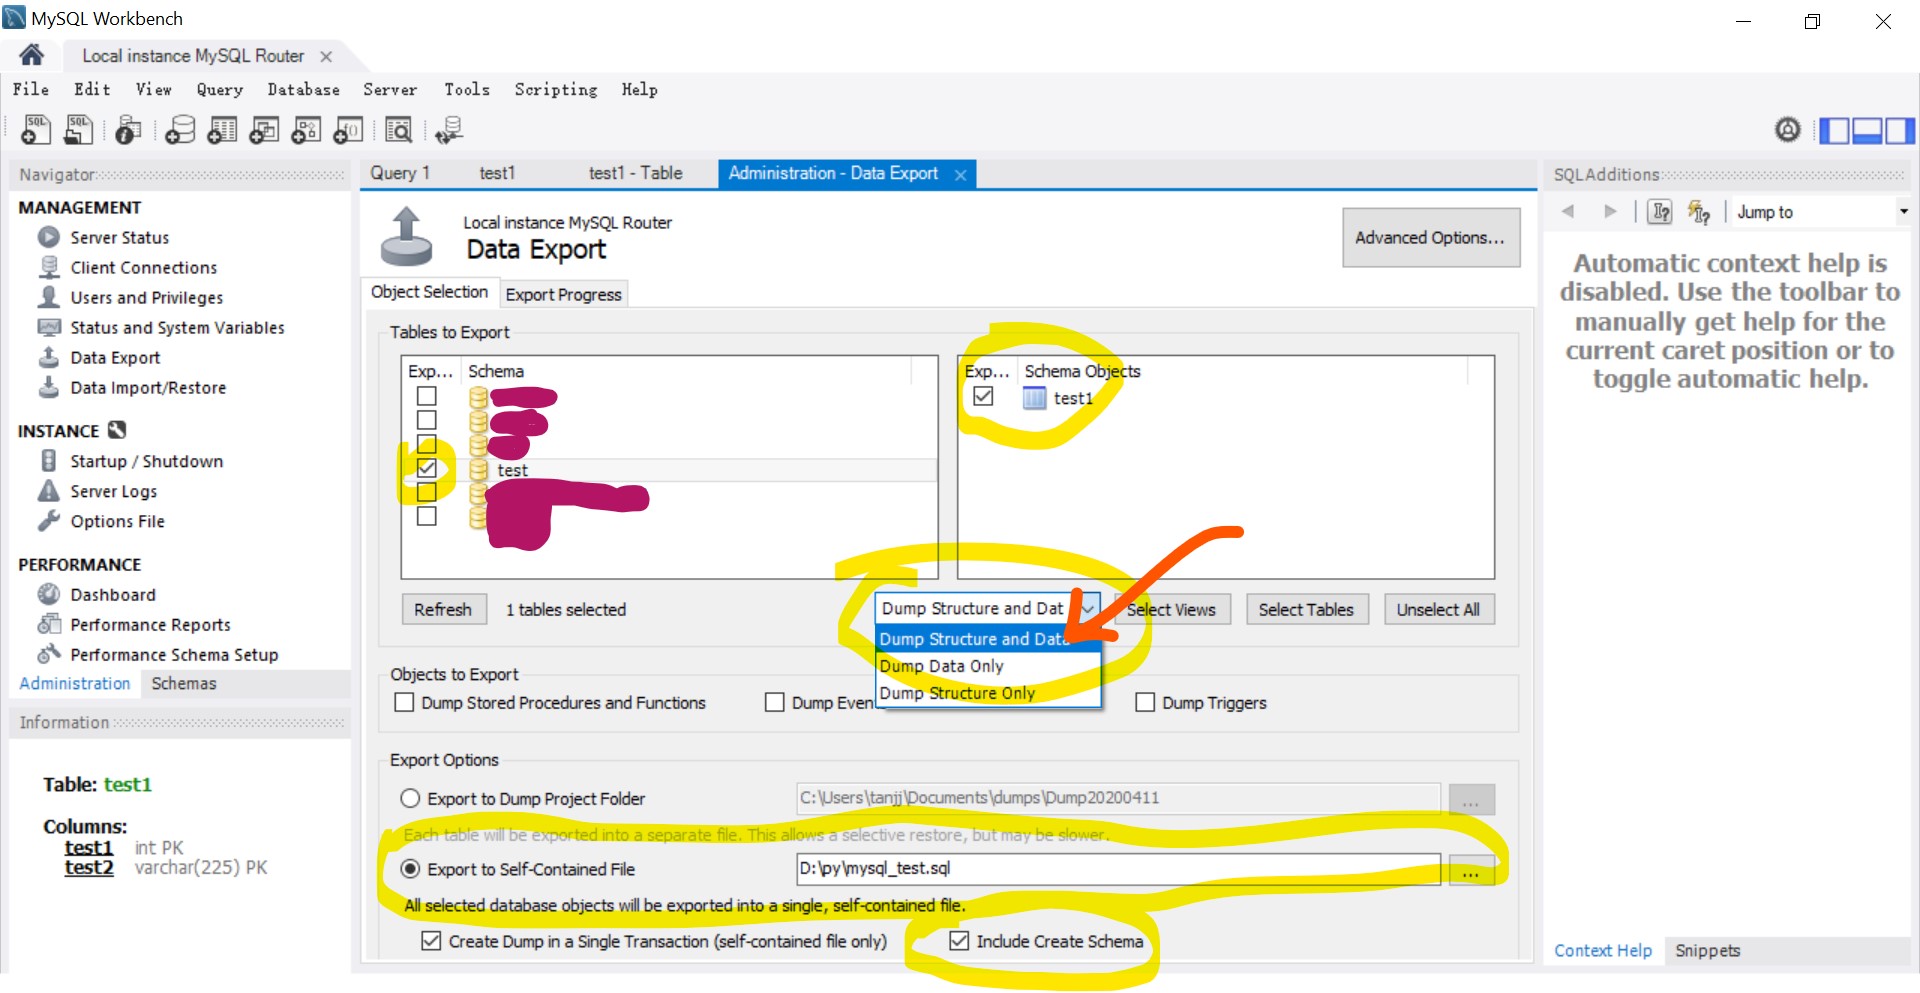Toggle the right sidebar panel visibility

(1900, 130)
